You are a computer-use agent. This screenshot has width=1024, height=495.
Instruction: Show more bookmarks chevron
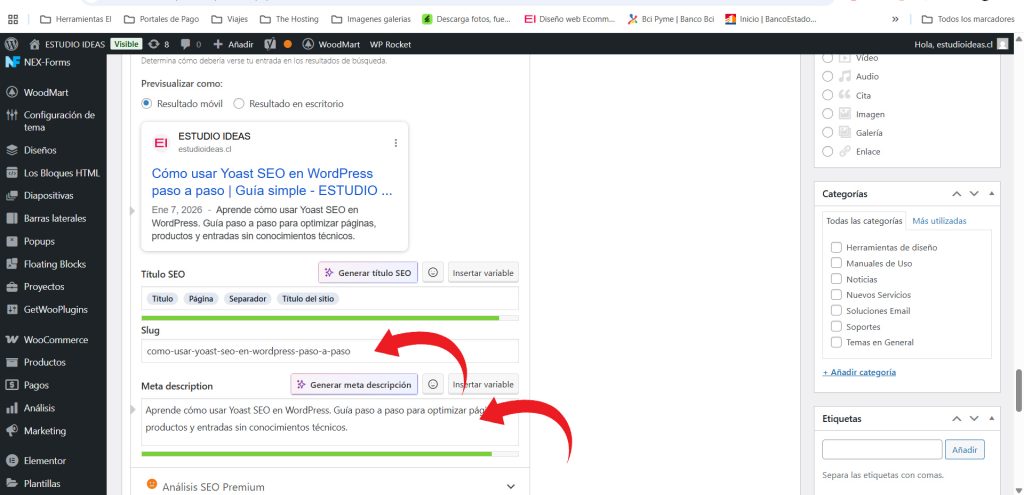pyautogui.click(x=895, y=19)
